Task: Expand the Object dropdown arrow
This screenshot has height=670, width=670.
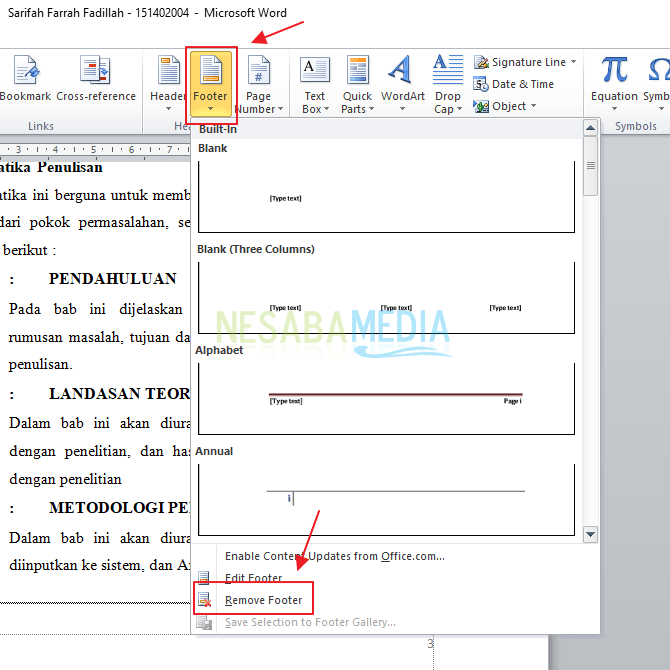Action: (x=533, y=106)
